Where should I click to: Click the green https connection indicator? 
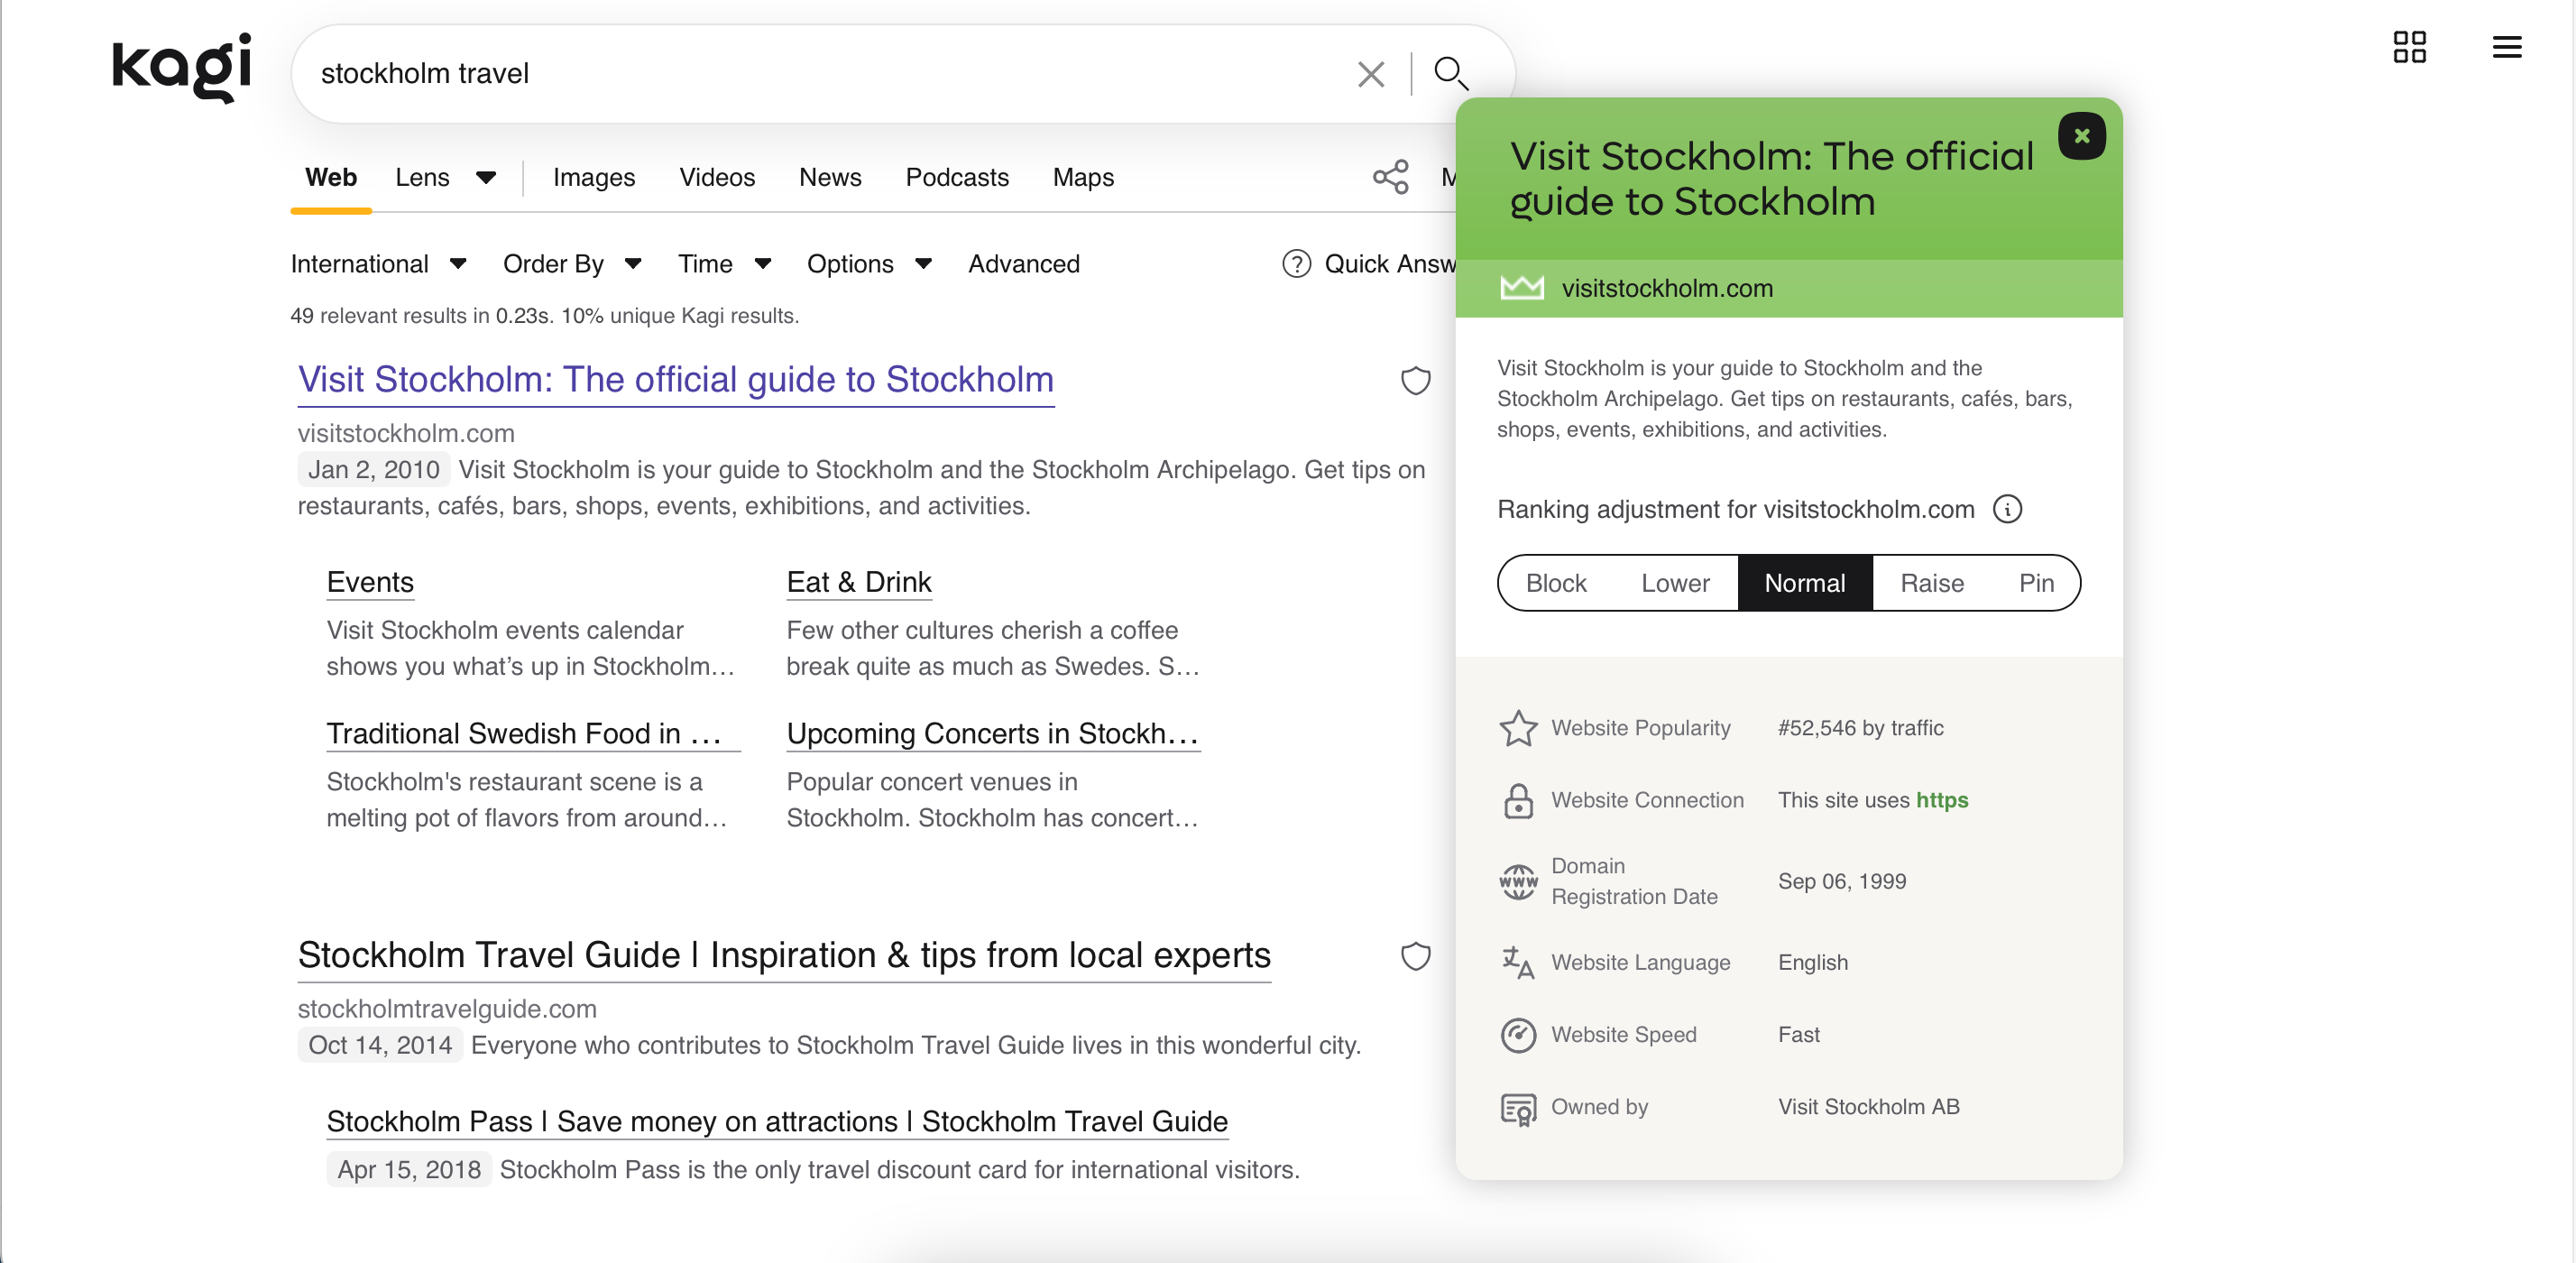pos(1942,800)
